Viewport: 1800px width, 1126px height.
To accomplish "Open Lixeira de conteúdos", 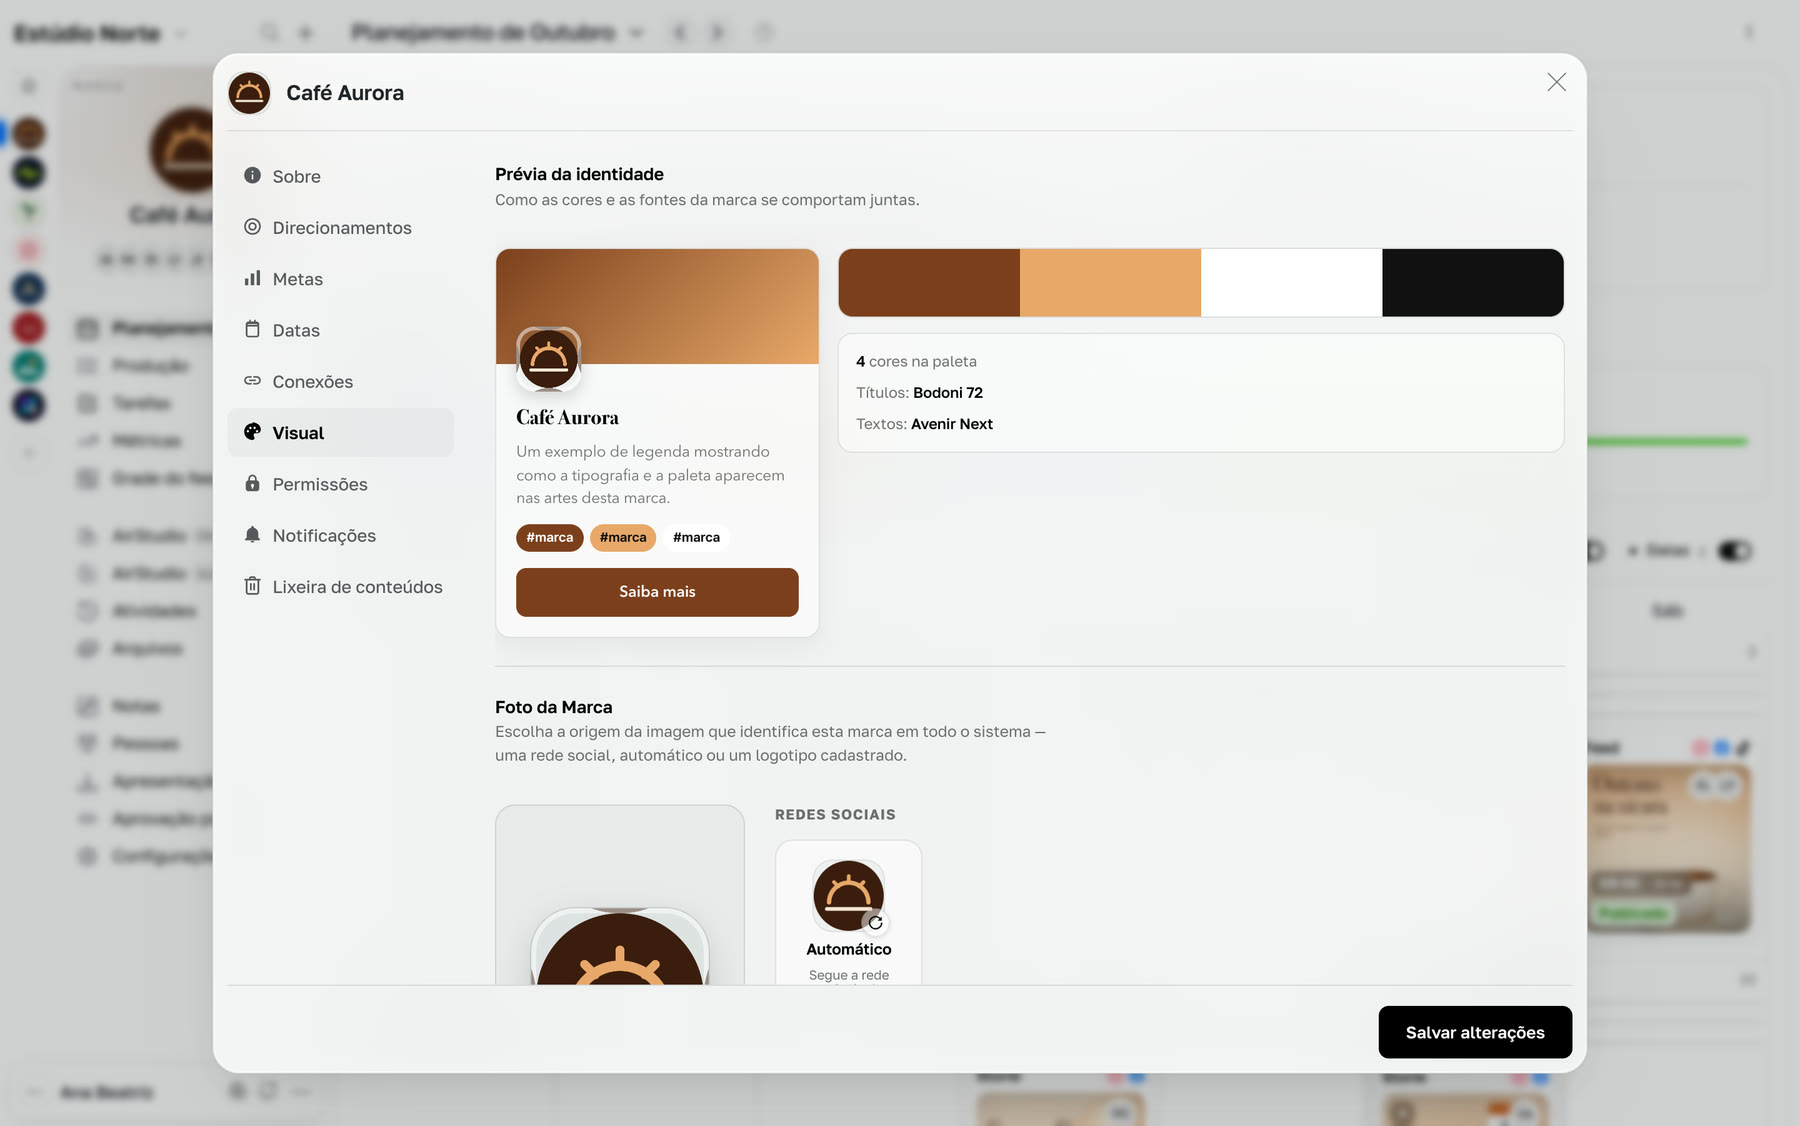I will pos(340,587).
